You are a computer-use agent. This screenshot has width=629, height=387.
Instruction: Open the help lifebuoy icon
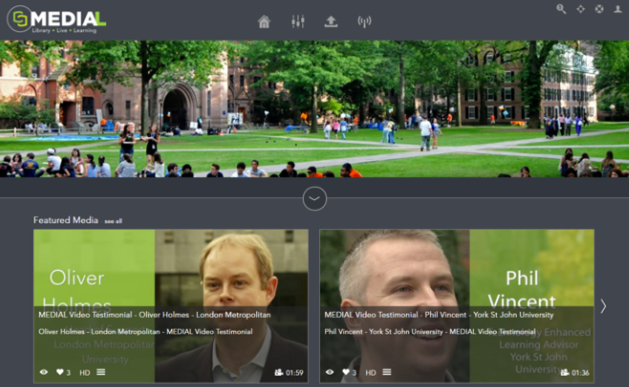click(599, 9)
